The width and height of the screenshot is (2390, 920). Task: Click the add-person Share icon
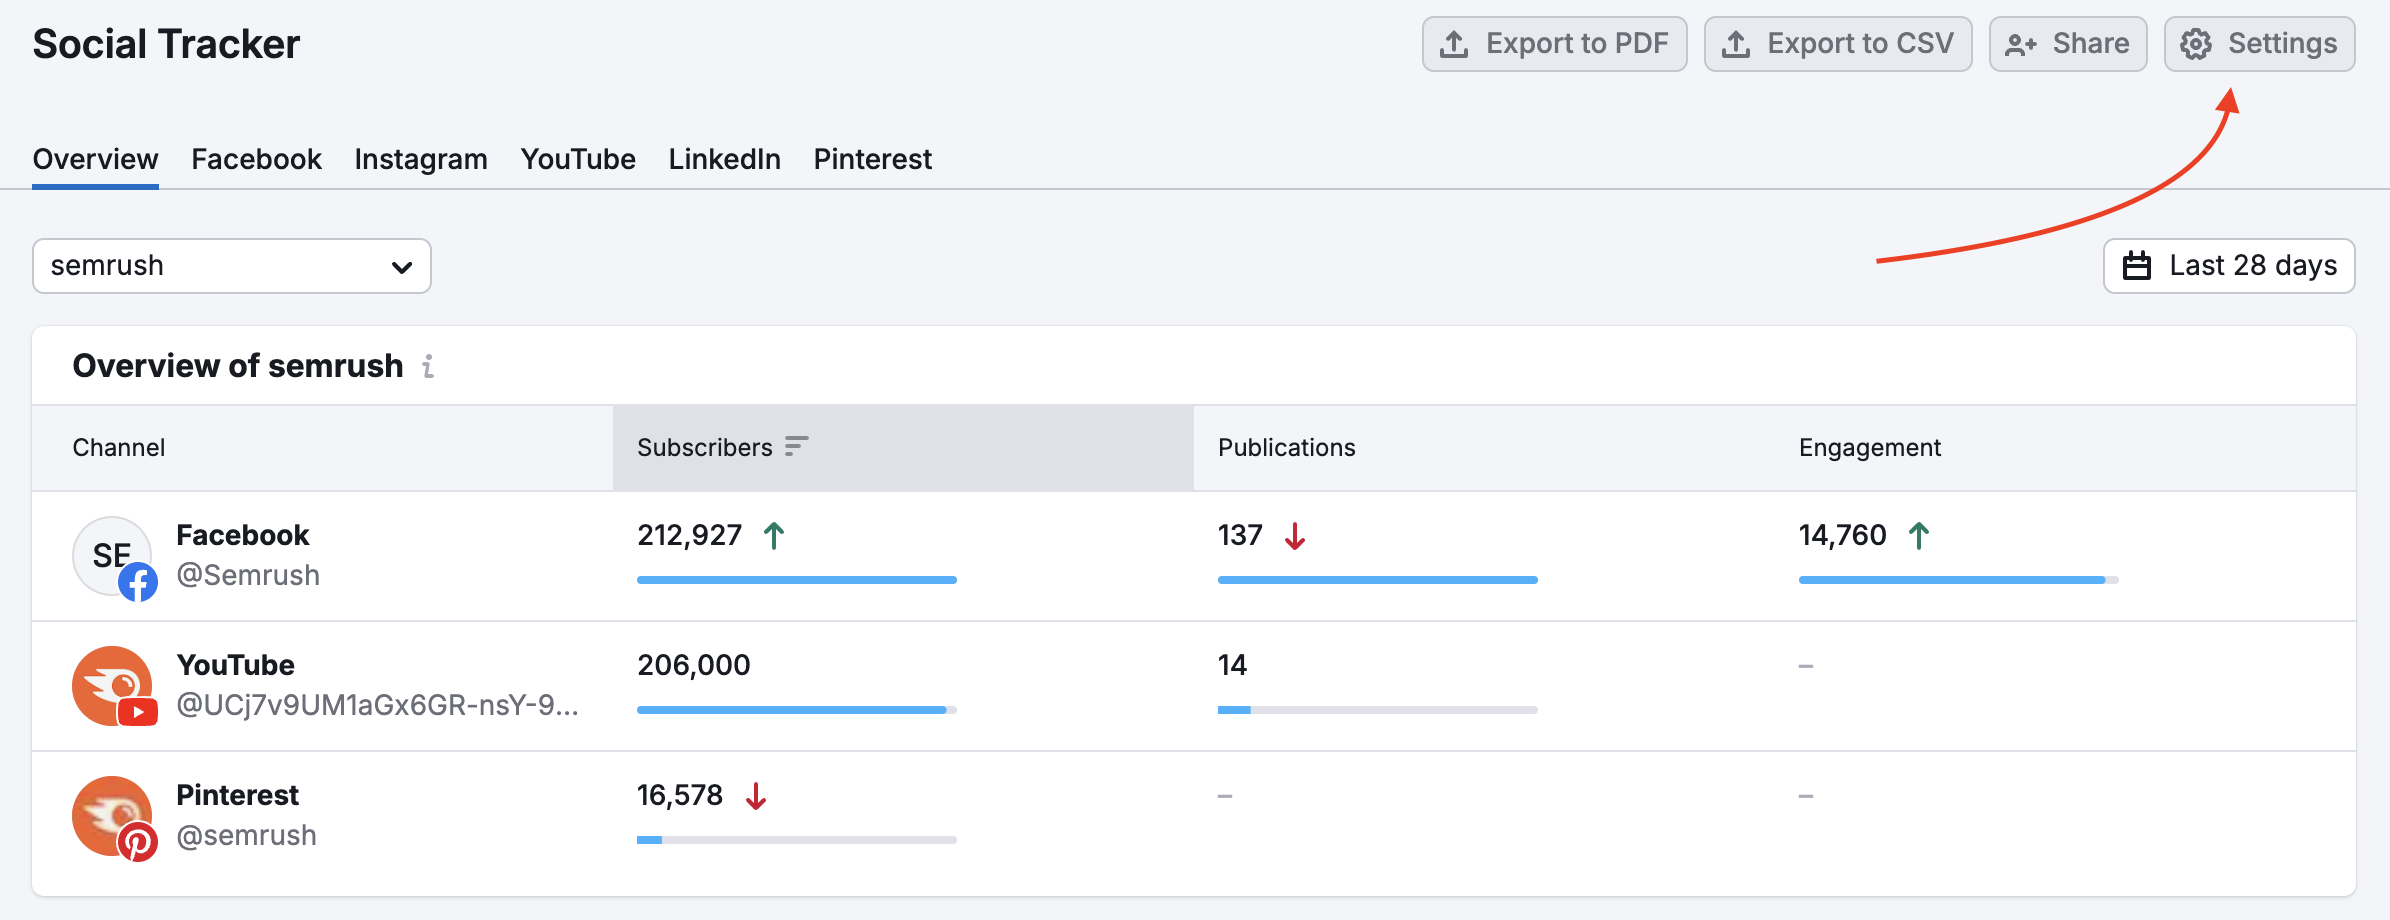2020,44
